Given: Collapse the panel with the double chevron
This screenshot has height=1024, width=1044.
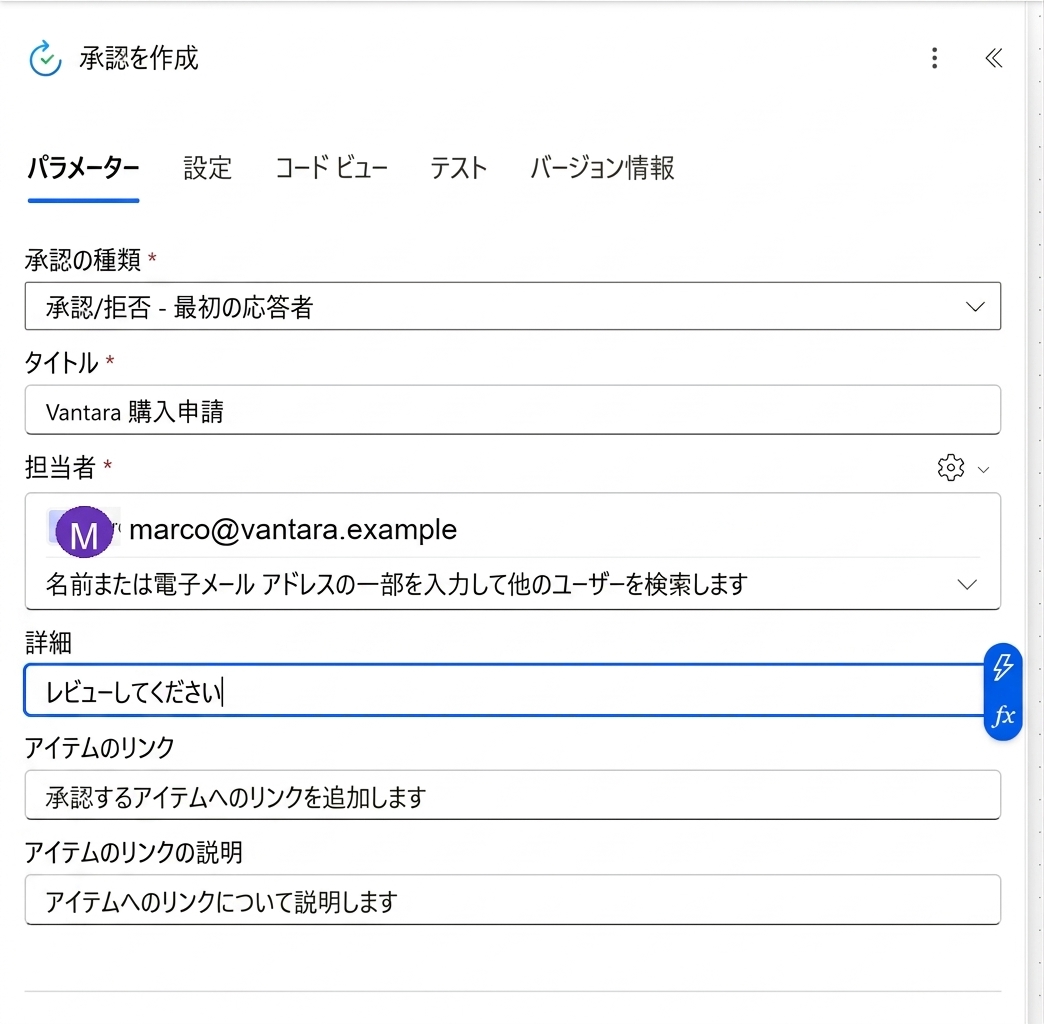Looking at the screenshot, I should [x=993, y=58].
